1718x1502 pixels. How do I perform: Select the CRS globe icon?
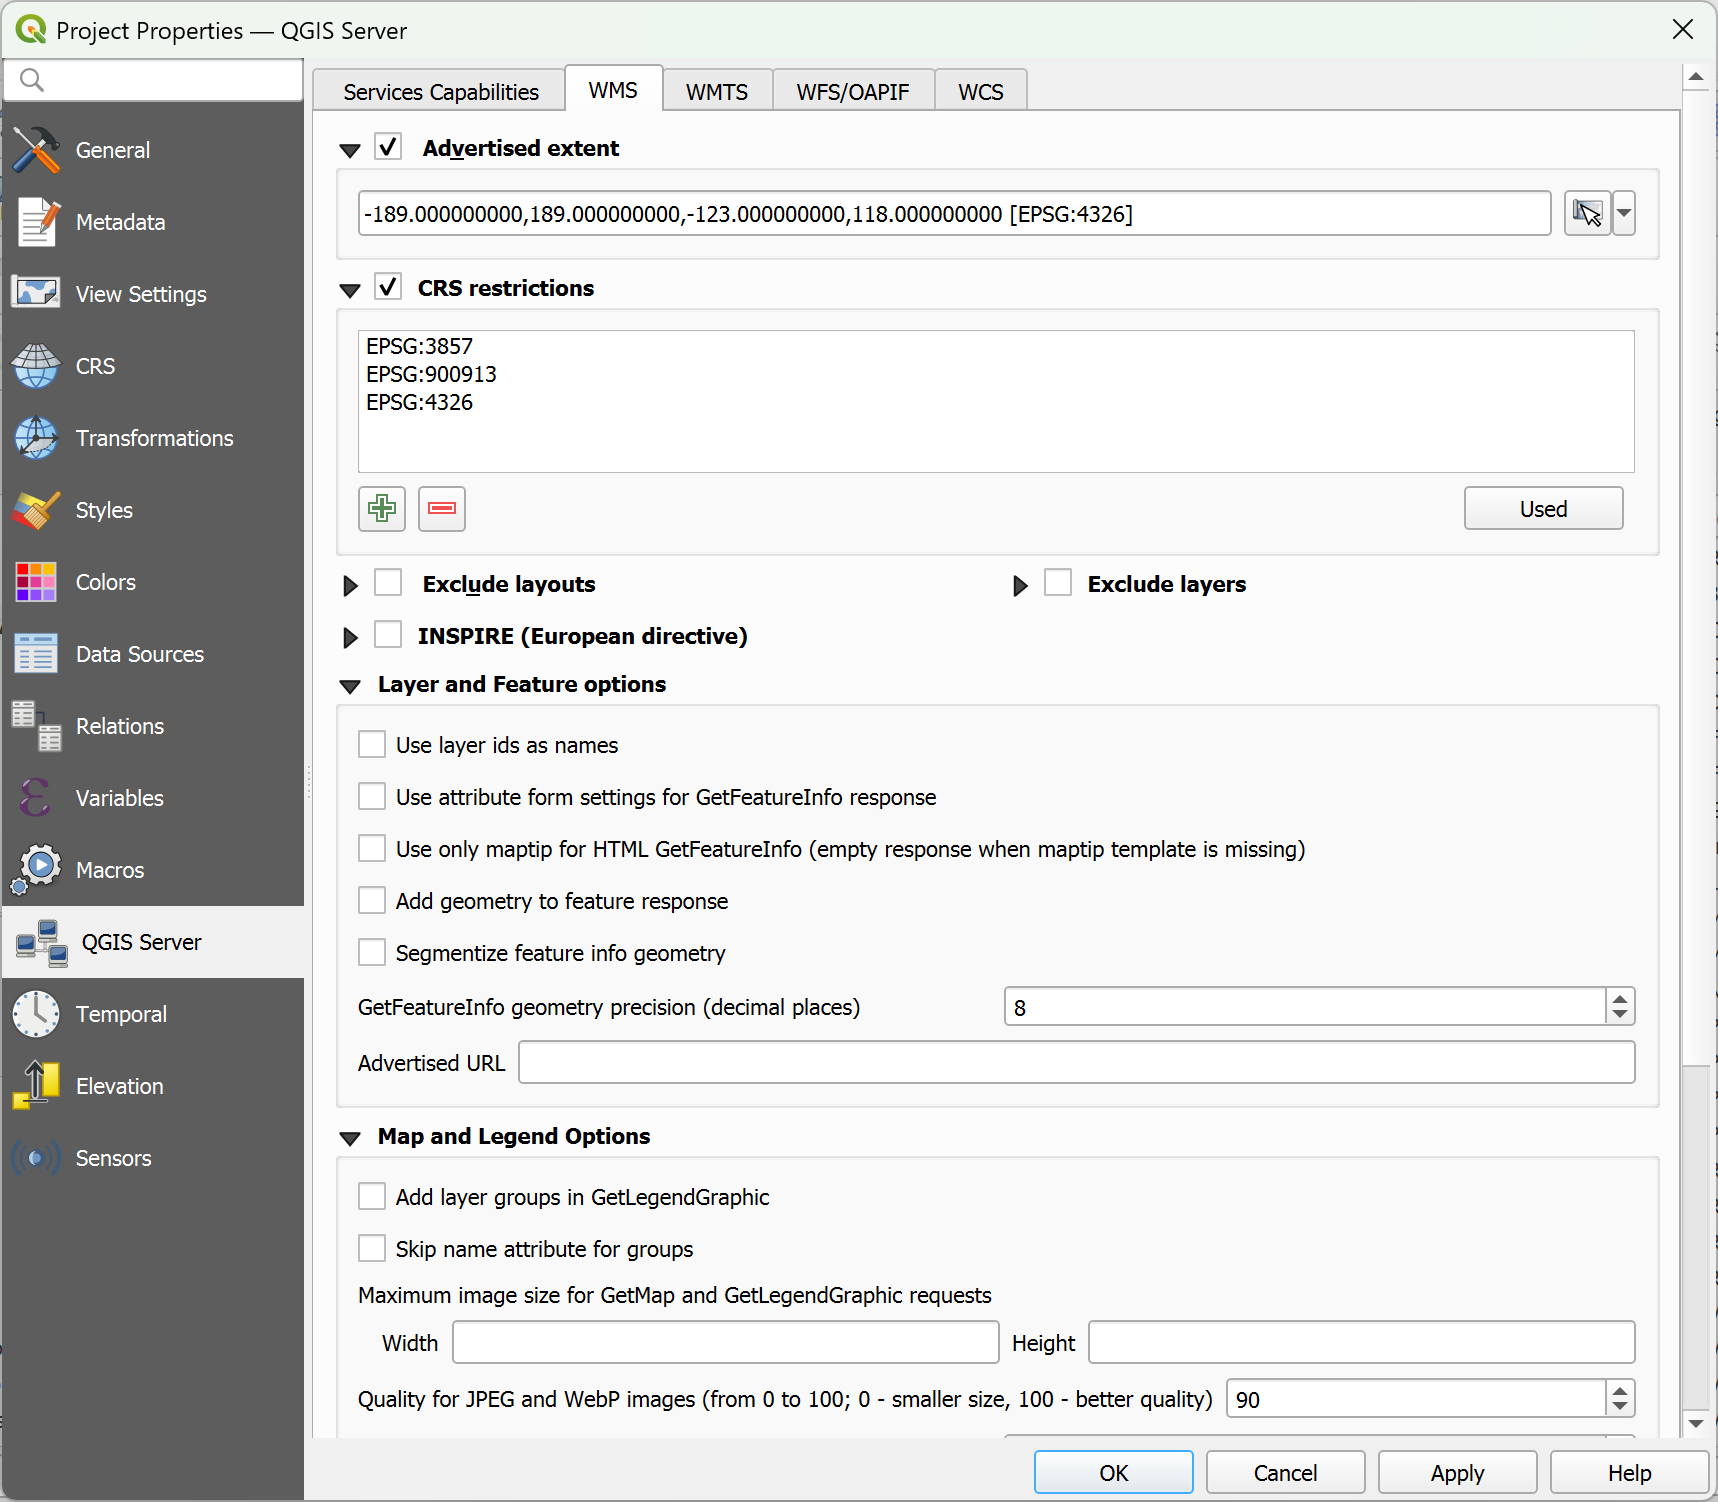(37, 366)
